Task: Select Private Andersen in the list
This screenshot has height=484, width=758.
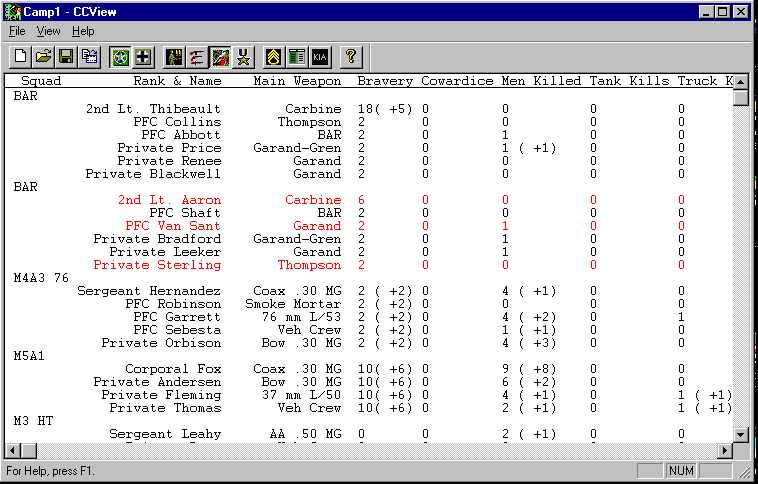Action: point(368,382)
